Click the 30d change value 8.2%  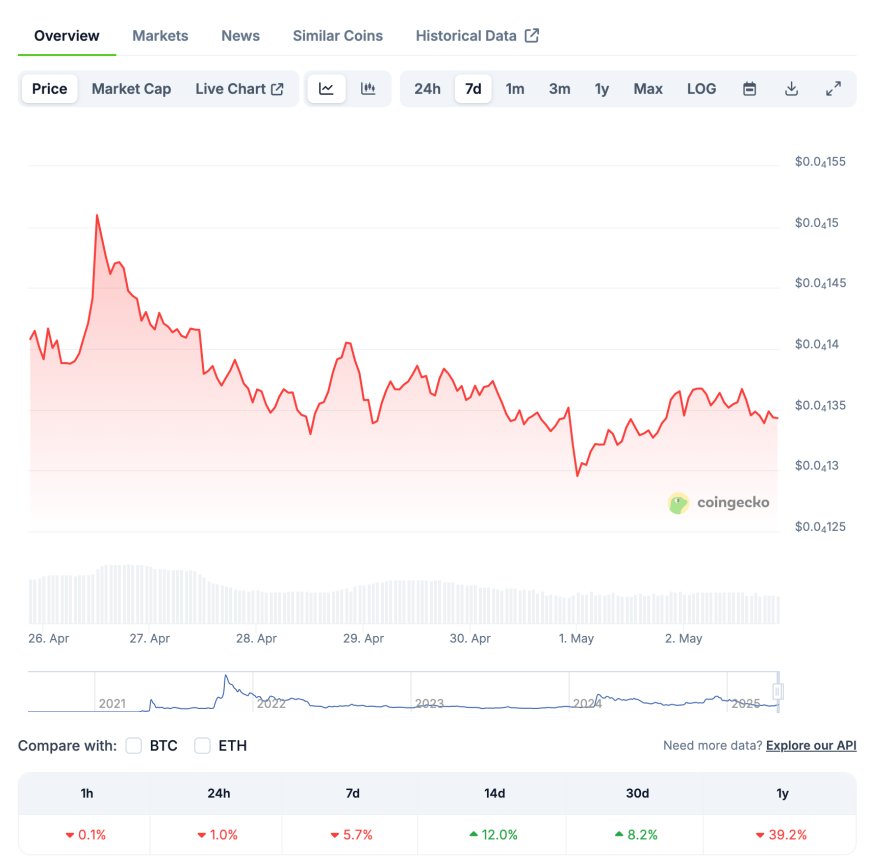(x=636, y=835)
